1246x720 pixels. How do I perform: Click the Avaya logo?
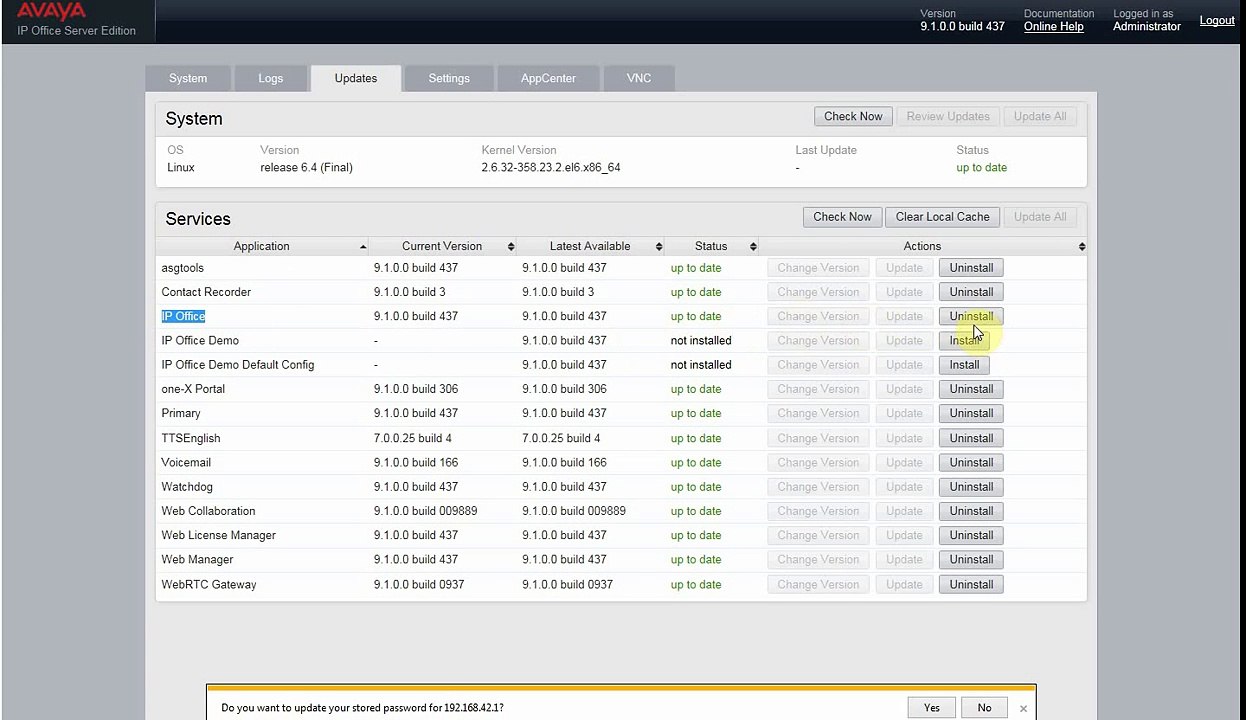(x=51, y=11)
